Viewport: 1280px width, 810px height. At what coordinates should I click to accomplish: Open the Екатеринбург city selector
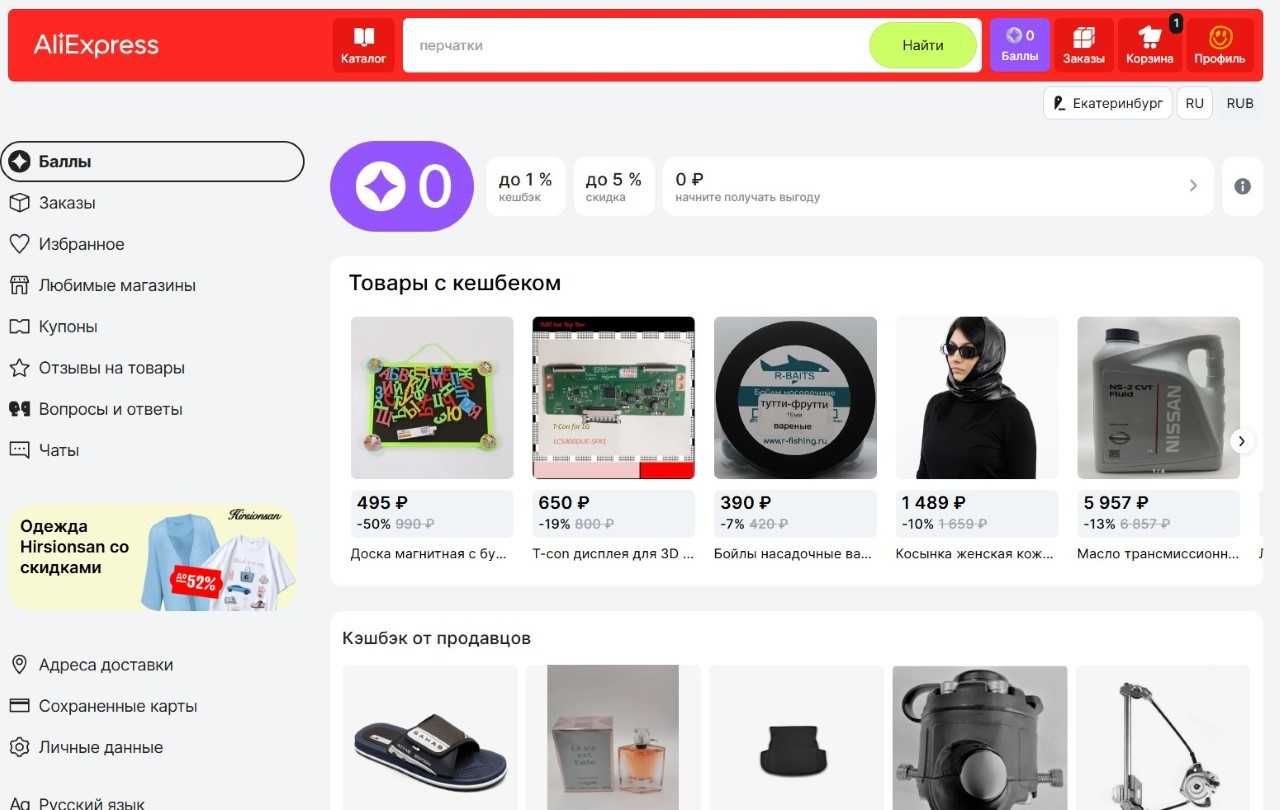pyautogui.click(x=1107, y=103)
